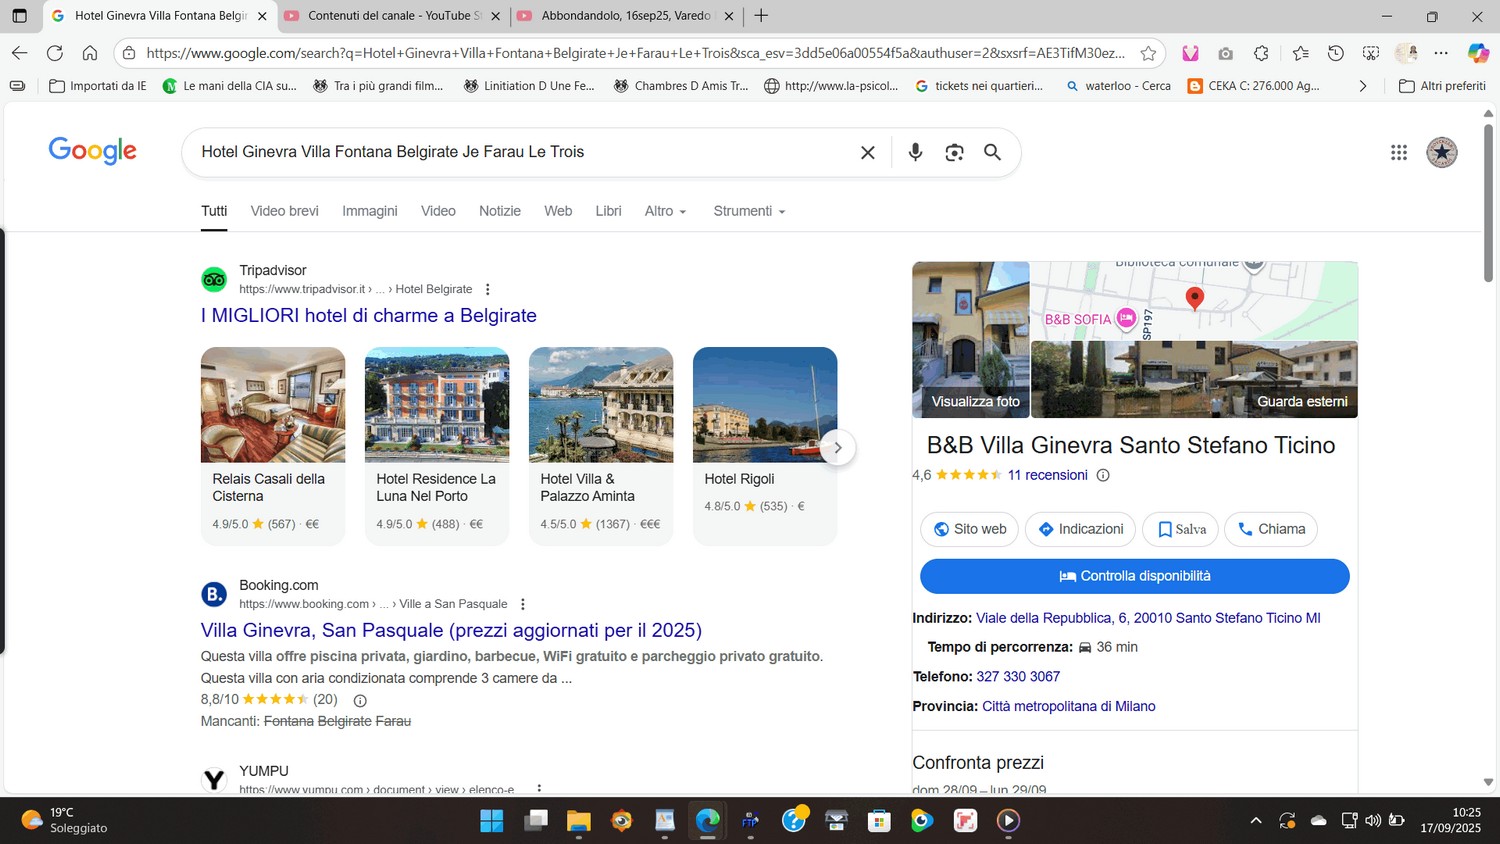The width and height of the screenshot is (1500, 844).
Task: Show more hotels in the carousel
Action: (837, 447)
